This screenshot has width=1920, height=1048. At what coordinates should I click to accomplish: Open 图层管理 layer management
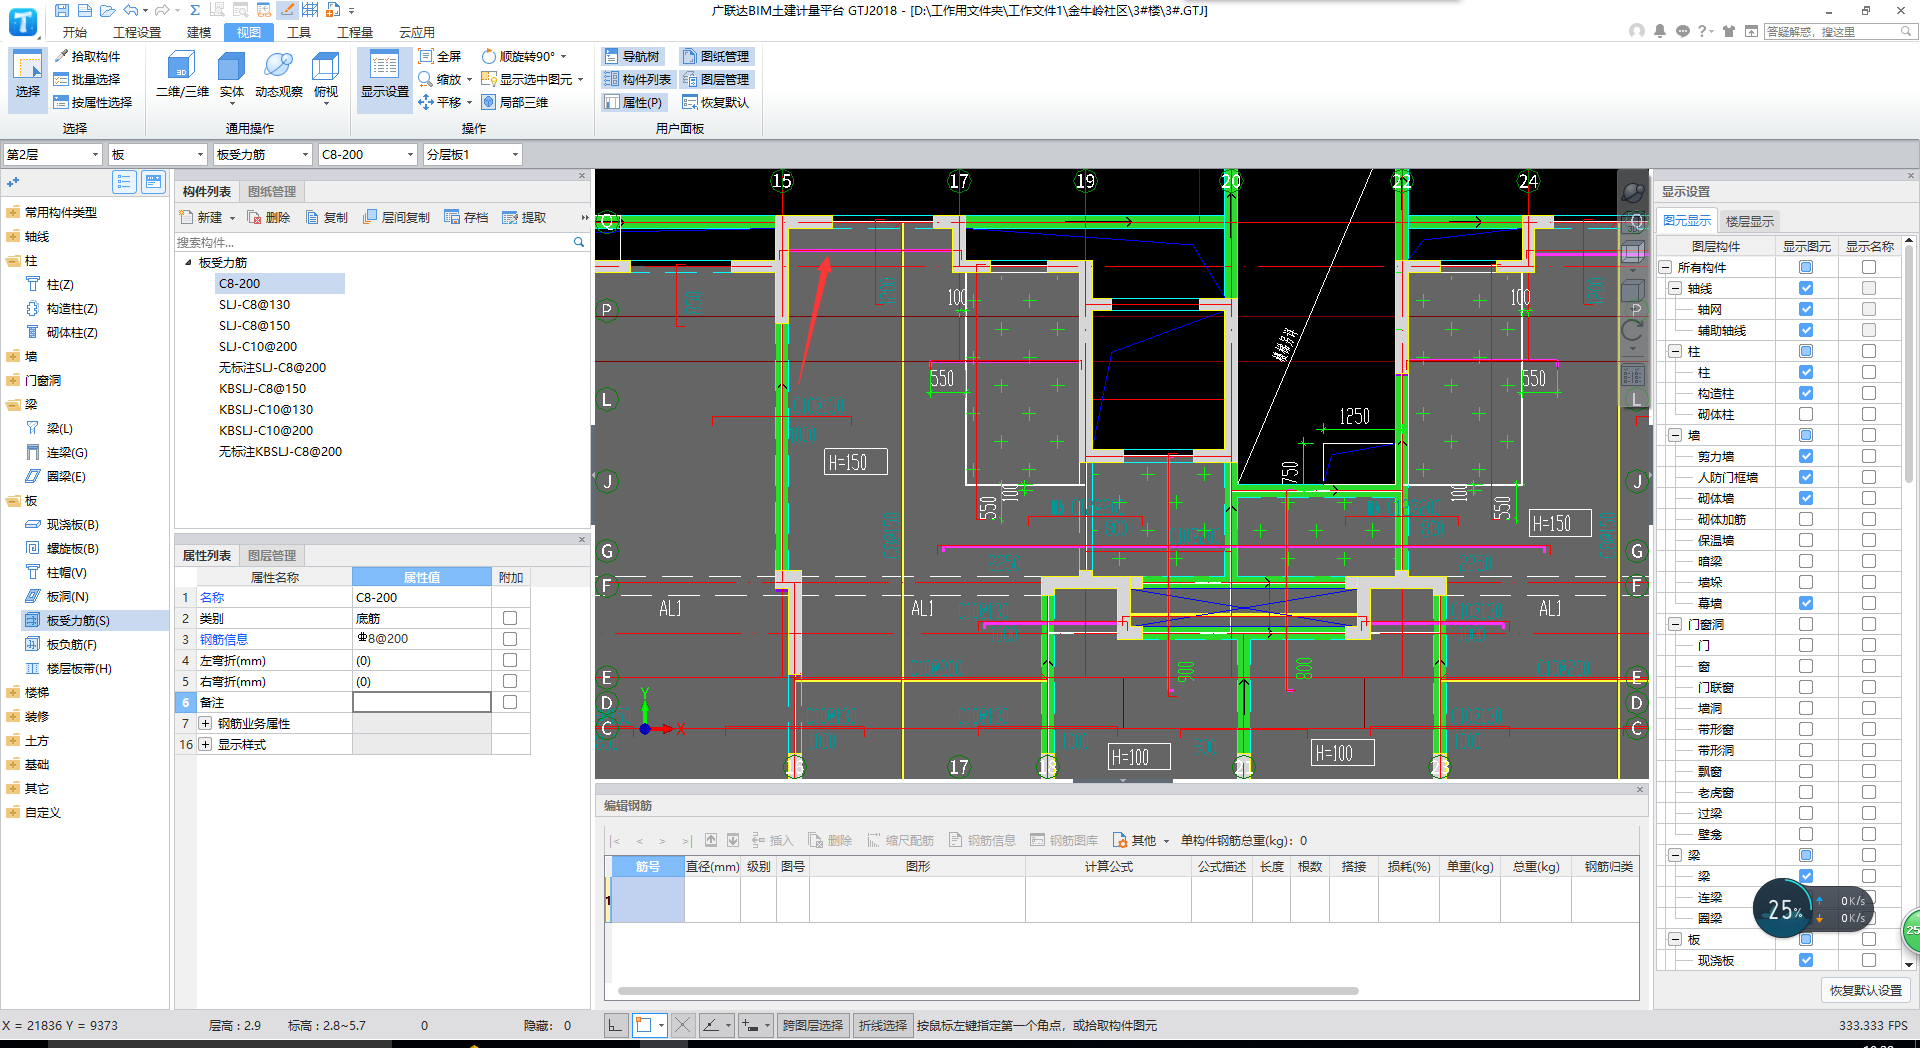tap(716, 79)
